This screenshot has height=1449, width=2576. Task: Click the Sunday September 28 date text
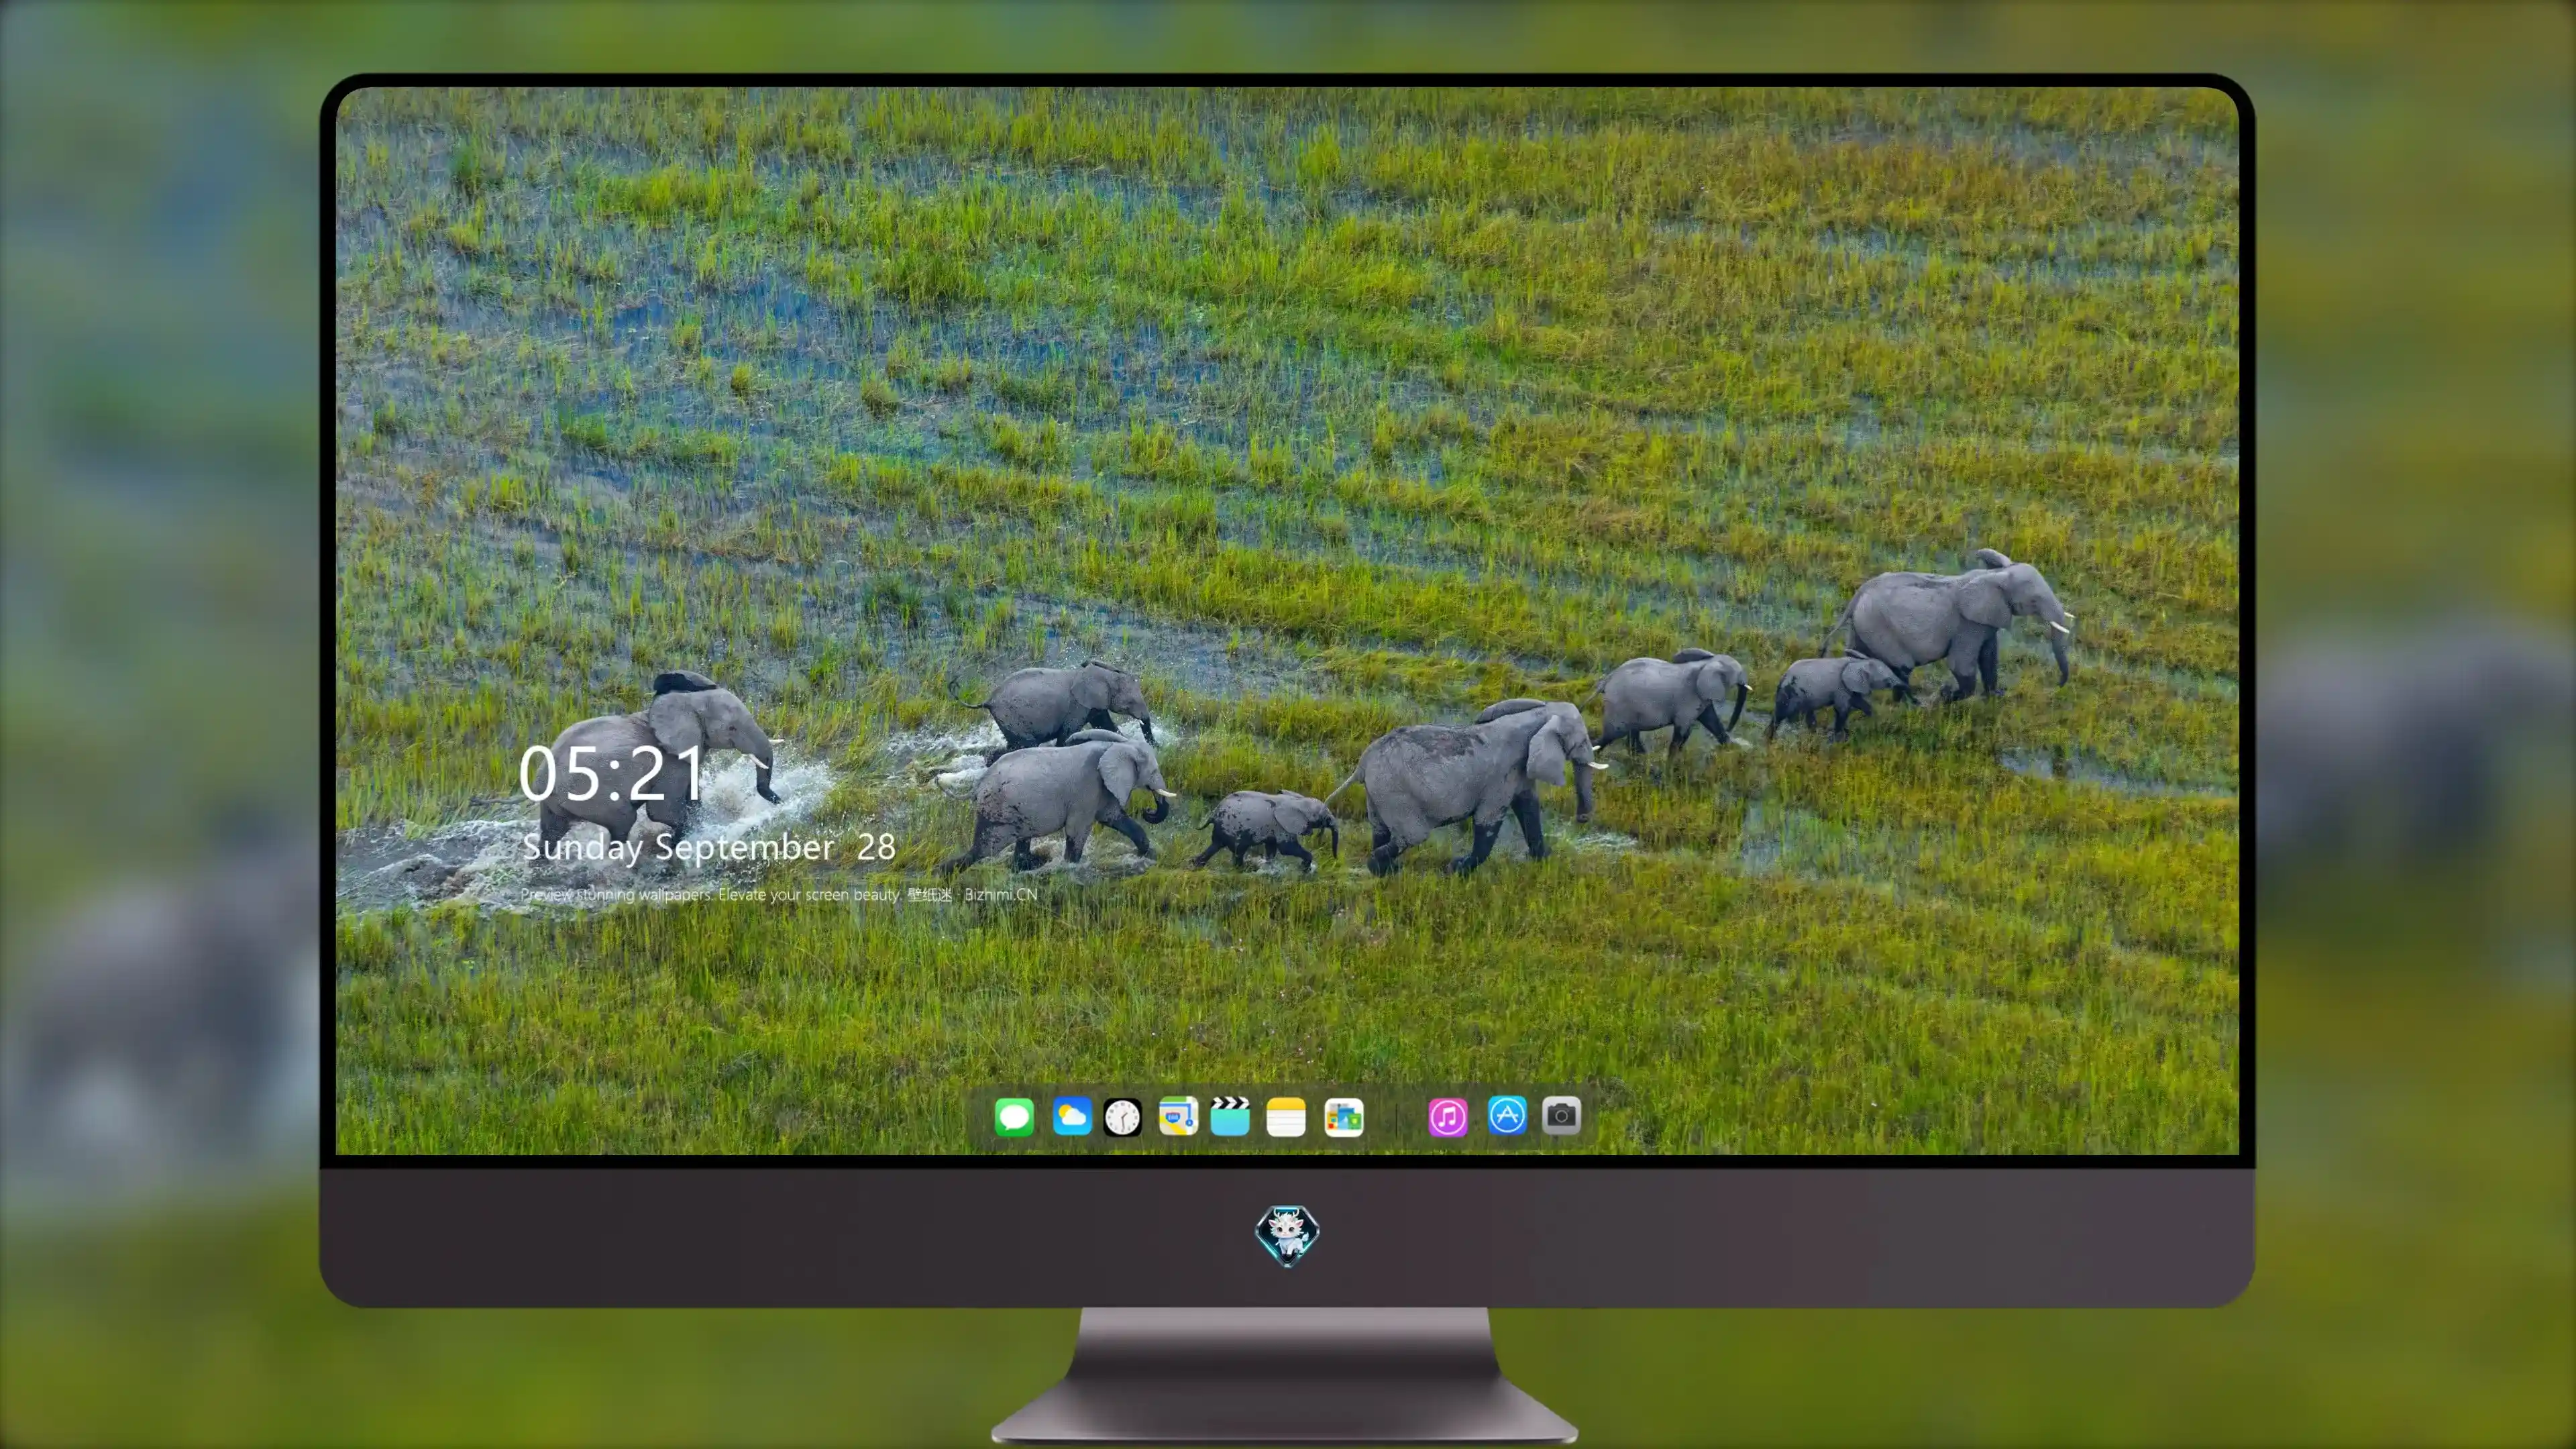click(708, 847)
